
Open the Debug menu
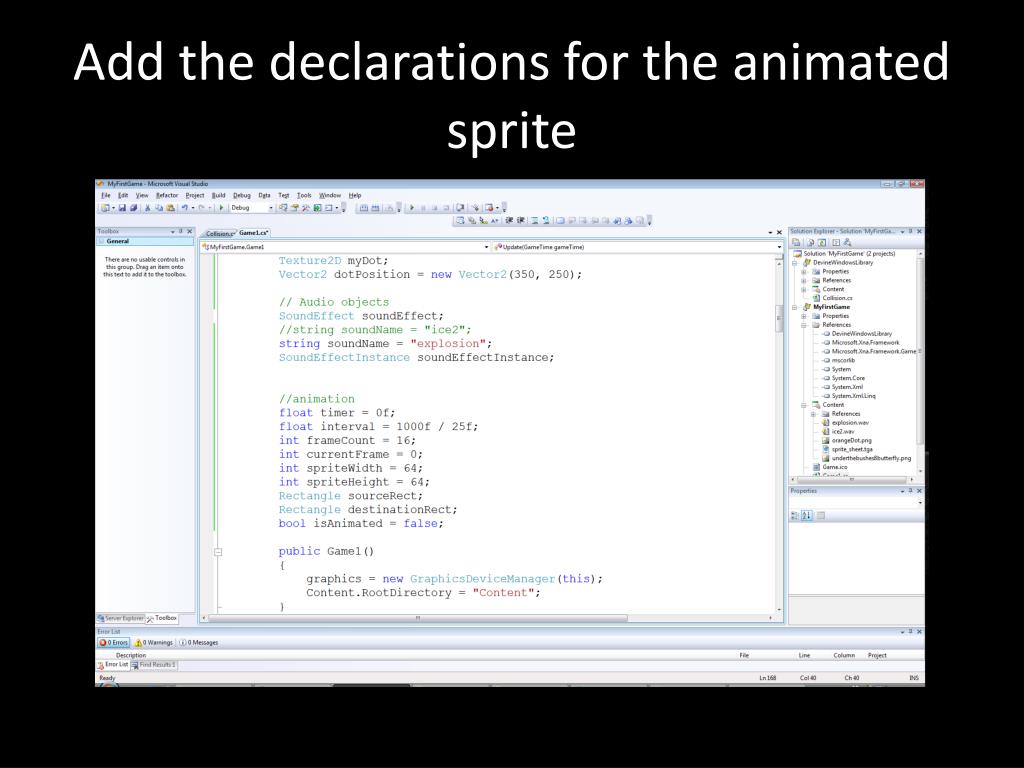pos(242,195)
